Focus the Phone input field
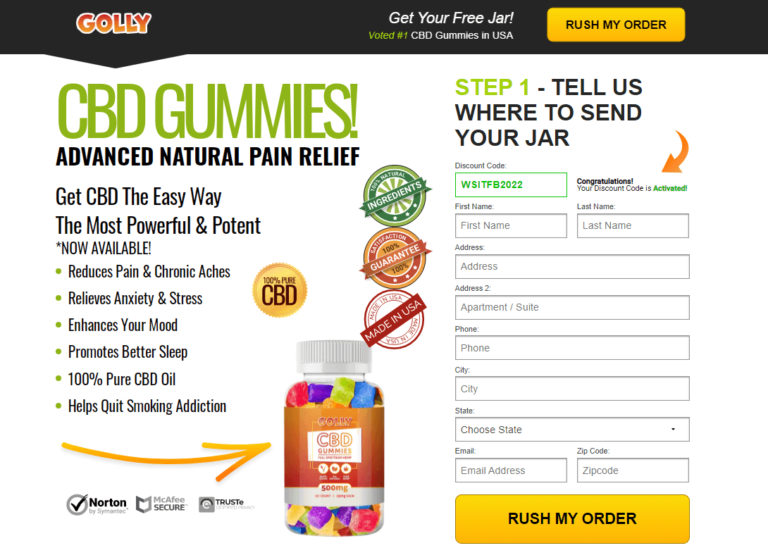The width and height of the screenshot is (768, 555). tap(572, 348)
